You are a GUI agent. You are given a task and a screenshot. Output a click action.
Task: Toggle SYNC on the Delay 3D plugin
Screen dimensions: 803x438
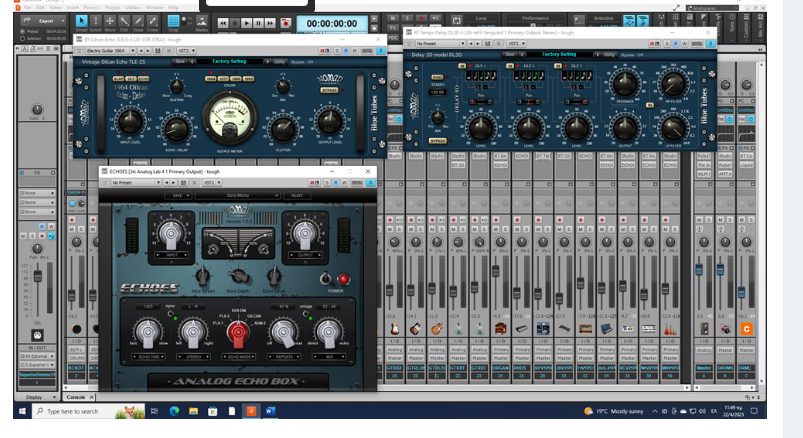[x=437, y=77]
